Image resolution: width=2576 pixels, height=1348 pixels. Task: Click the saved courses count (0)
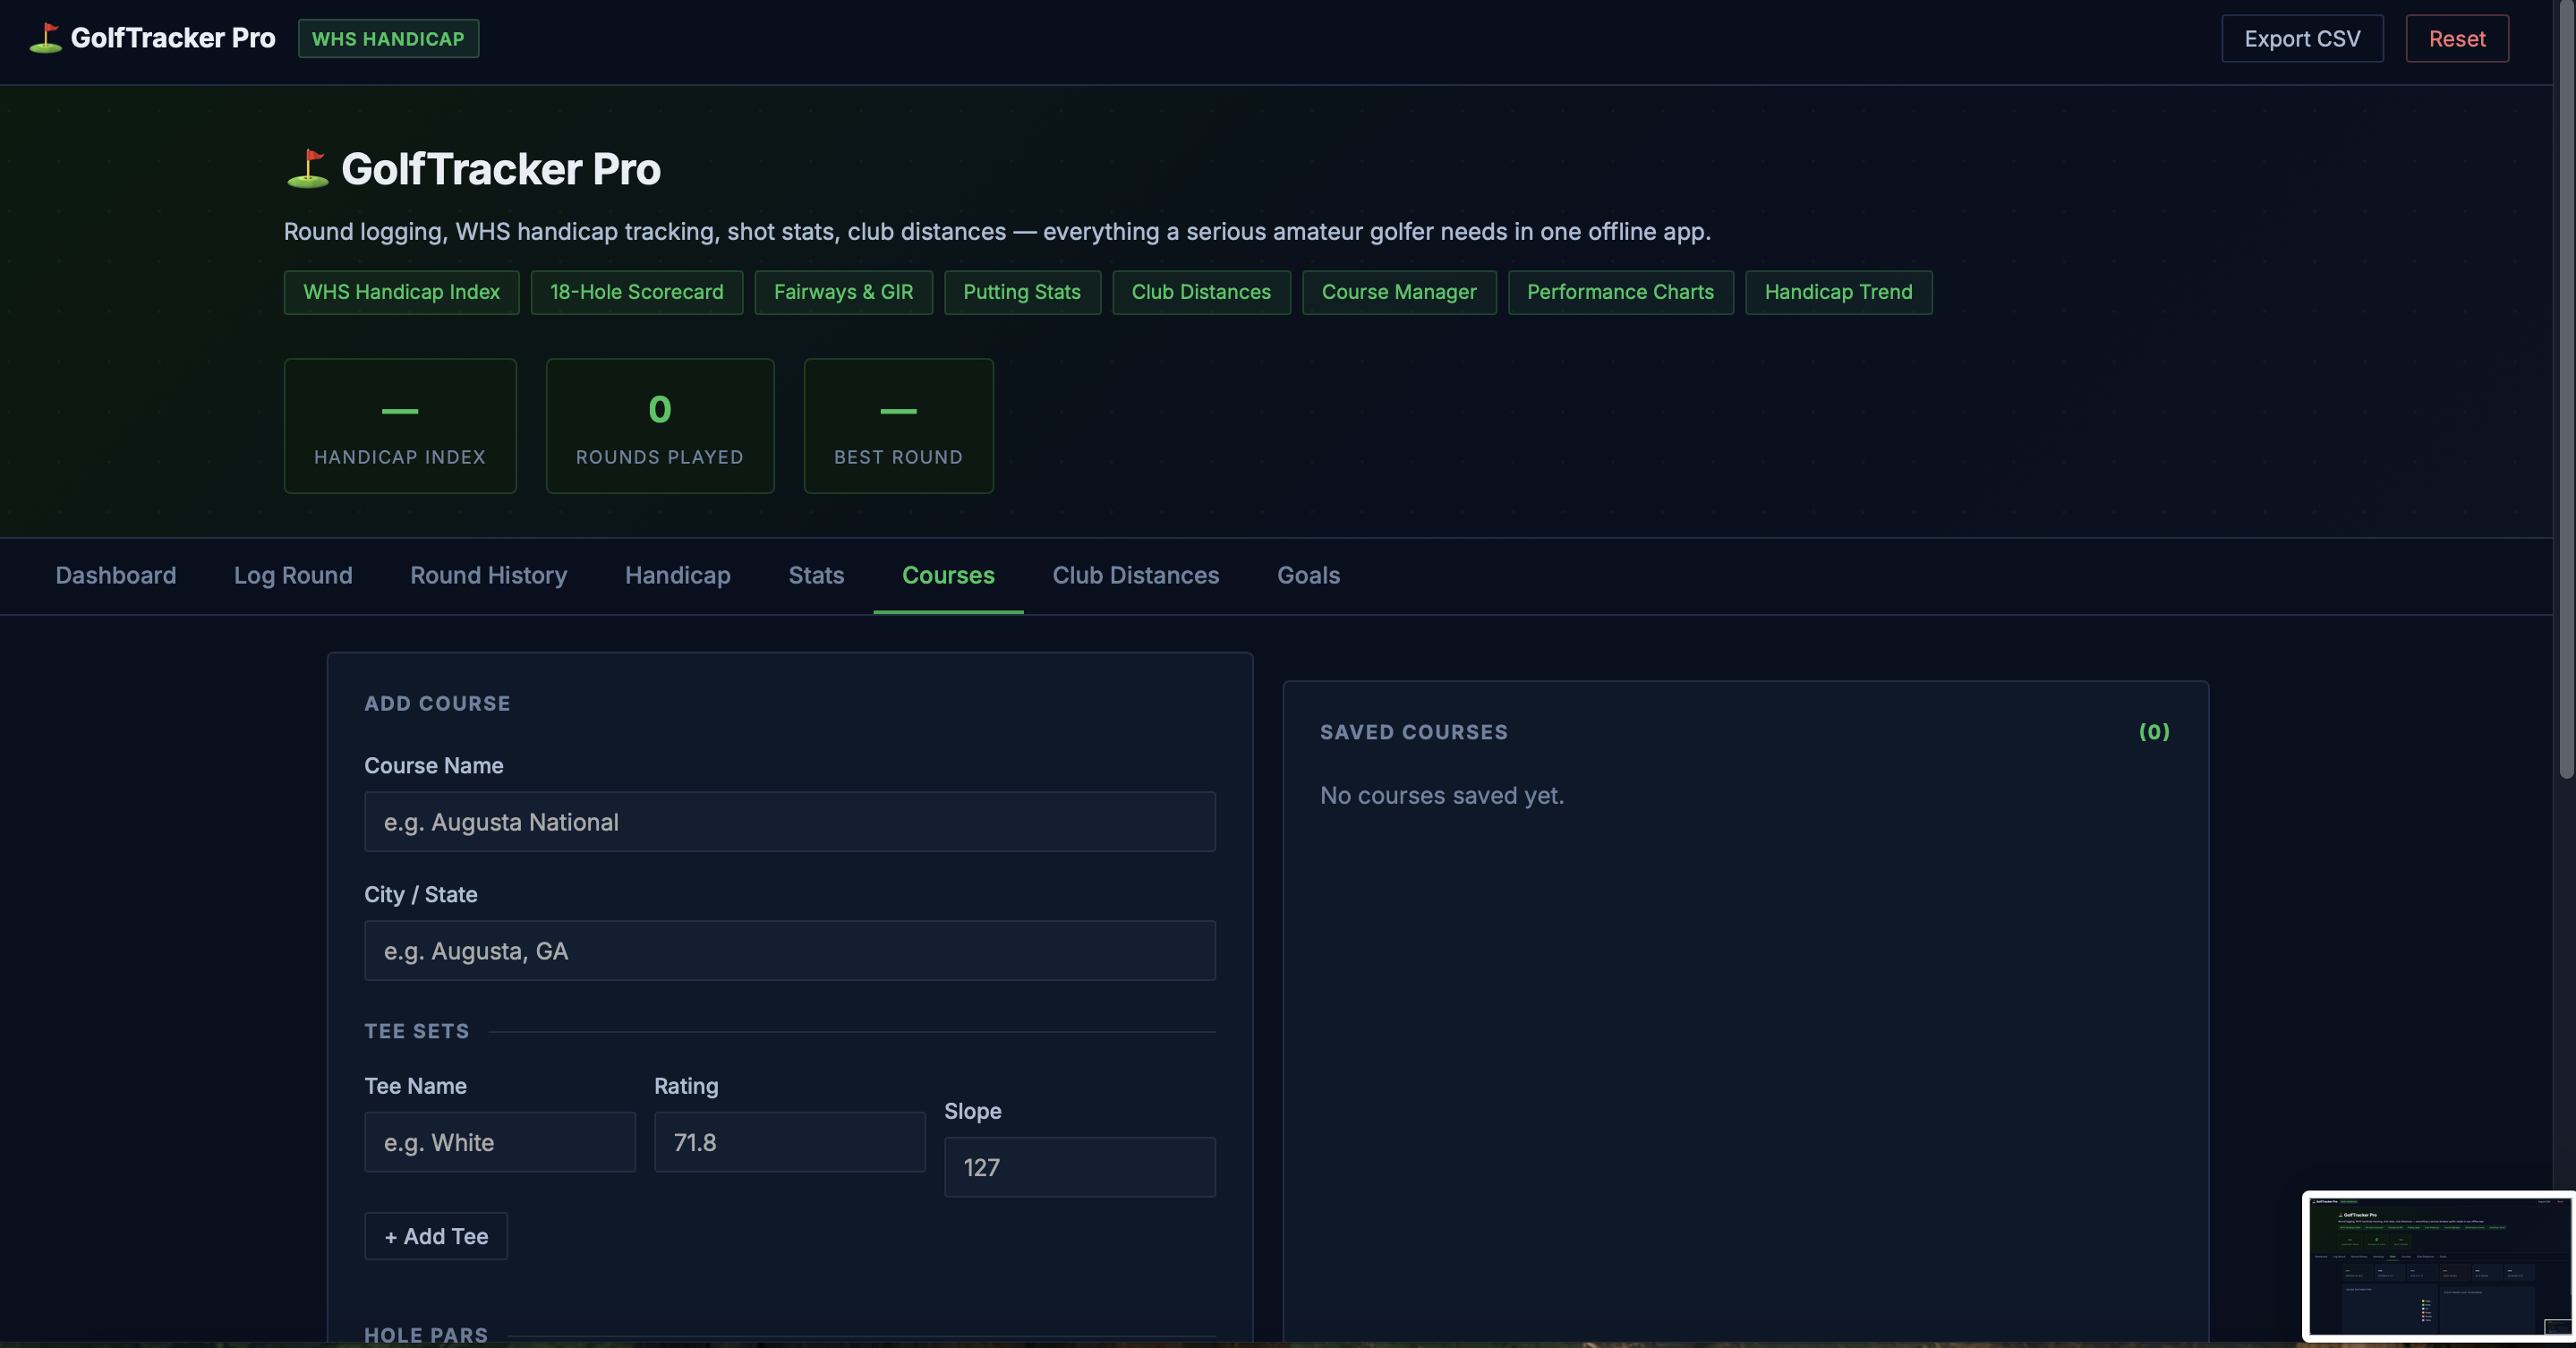(x=2154, y=732)
